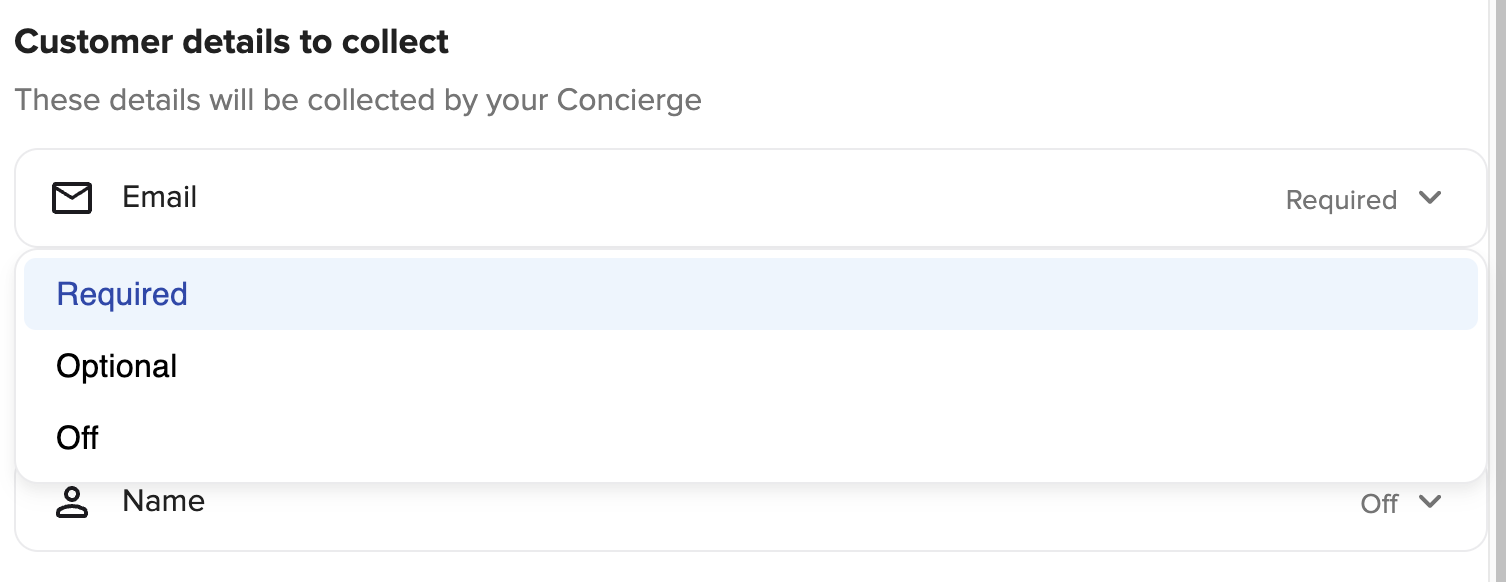Click the "Name" field label

[x=163, y=501]
